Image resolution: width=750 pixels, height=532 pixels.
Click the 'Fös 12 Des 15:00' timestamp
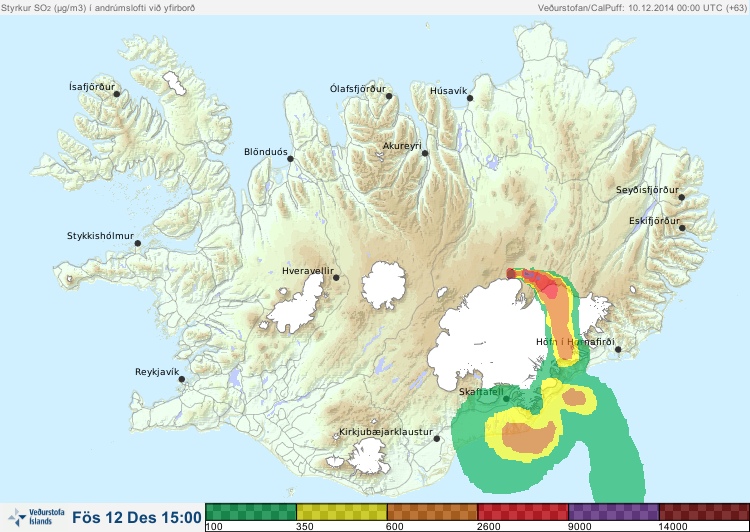(137, 518)
